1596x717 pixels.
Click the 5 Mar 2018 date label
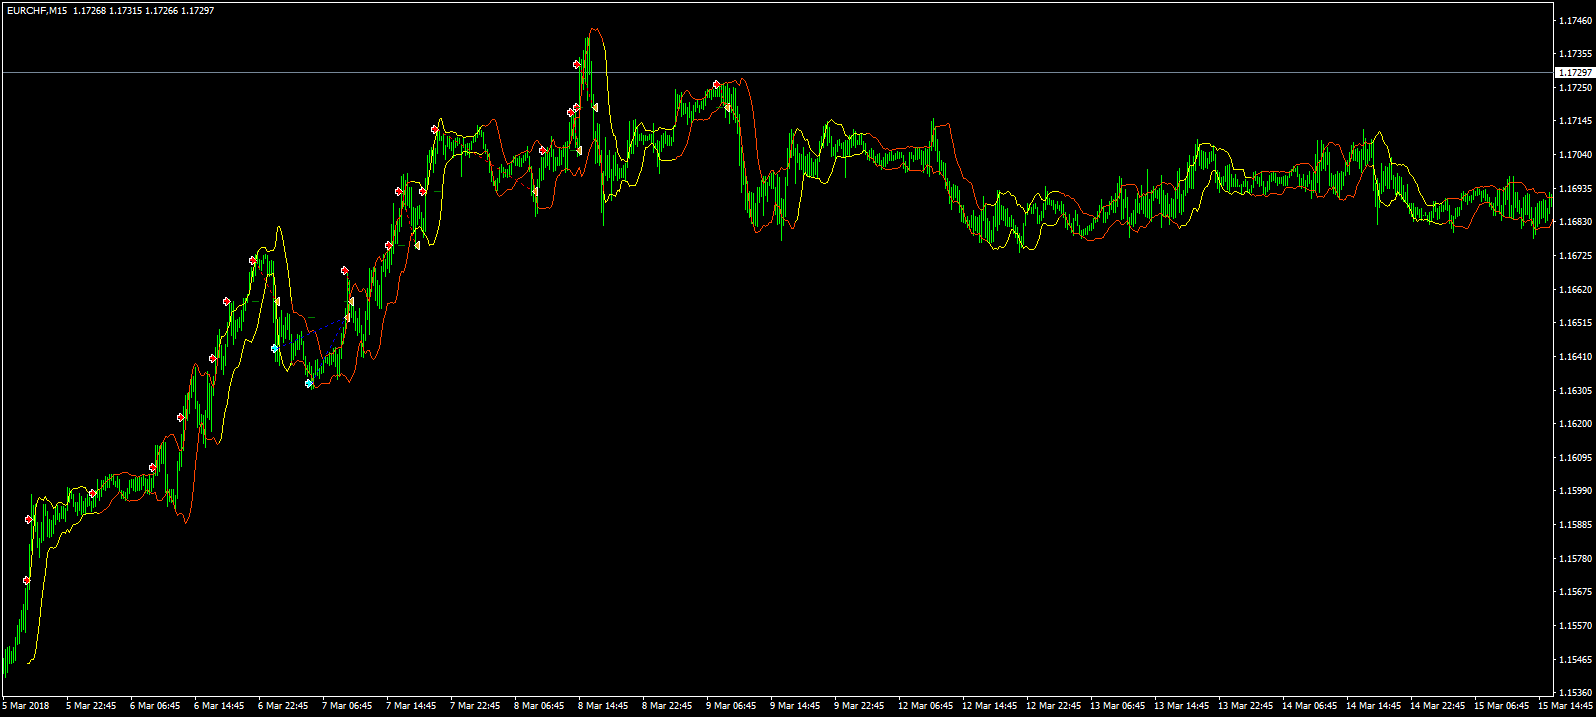(26, 706)
